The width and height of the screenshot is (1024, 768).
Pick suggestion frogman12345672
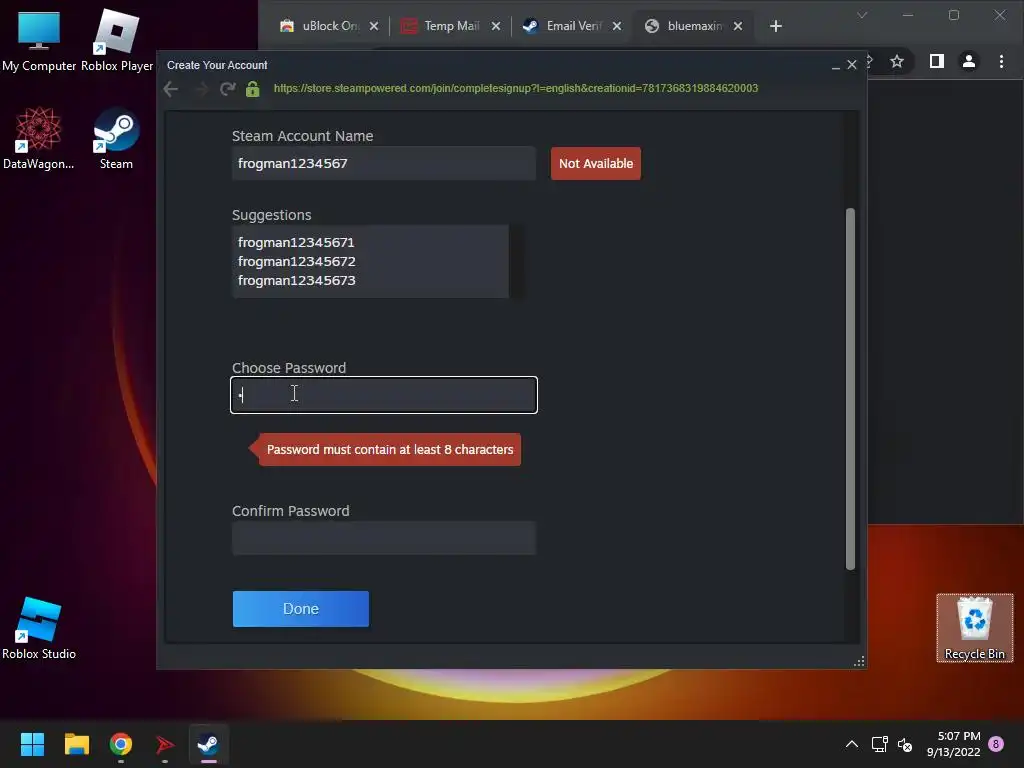296,261
